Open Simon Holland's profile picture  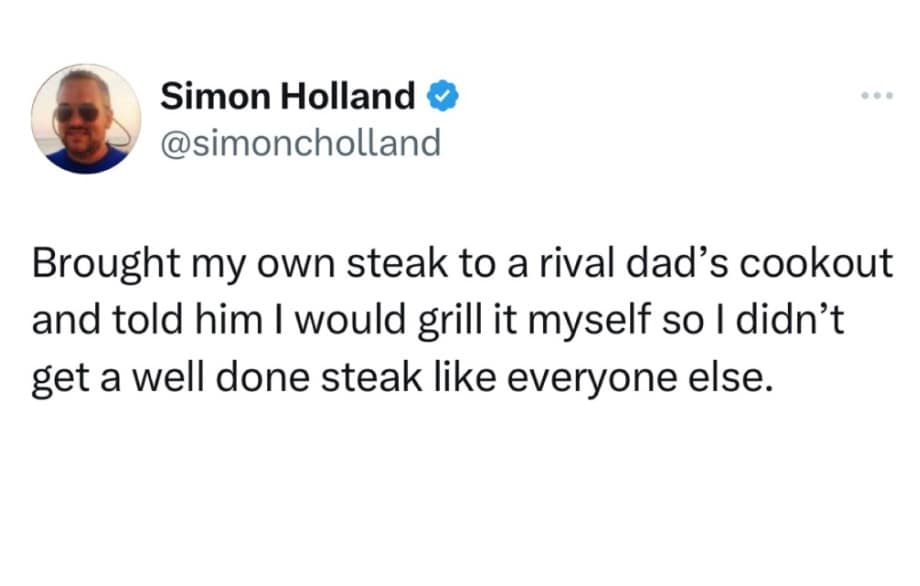[86, 119]
